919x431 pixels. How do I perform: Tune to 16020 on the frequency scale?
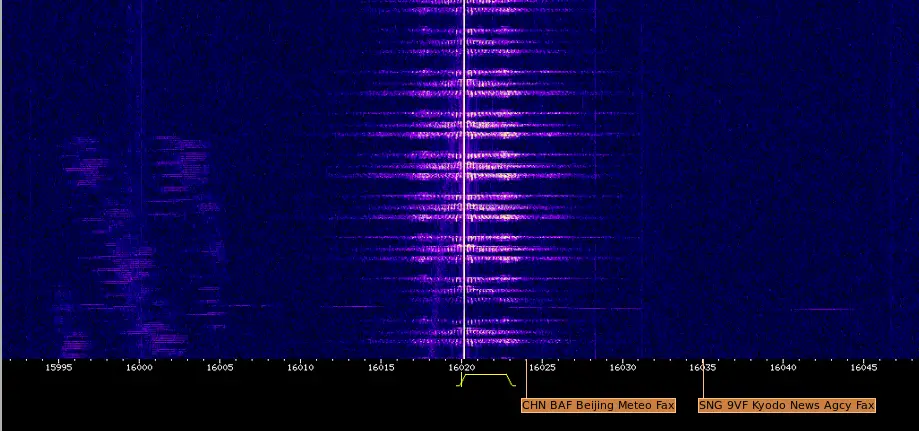tap(461, 368)
